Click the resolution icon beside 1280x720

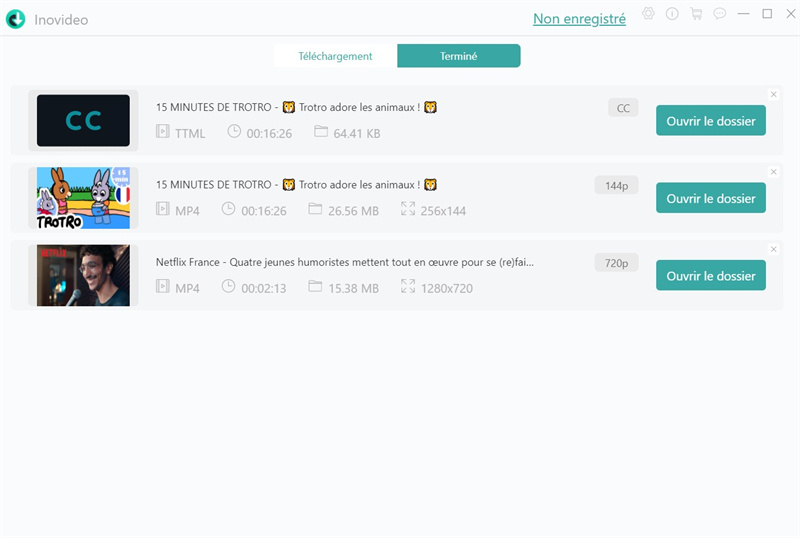(408, 286)
